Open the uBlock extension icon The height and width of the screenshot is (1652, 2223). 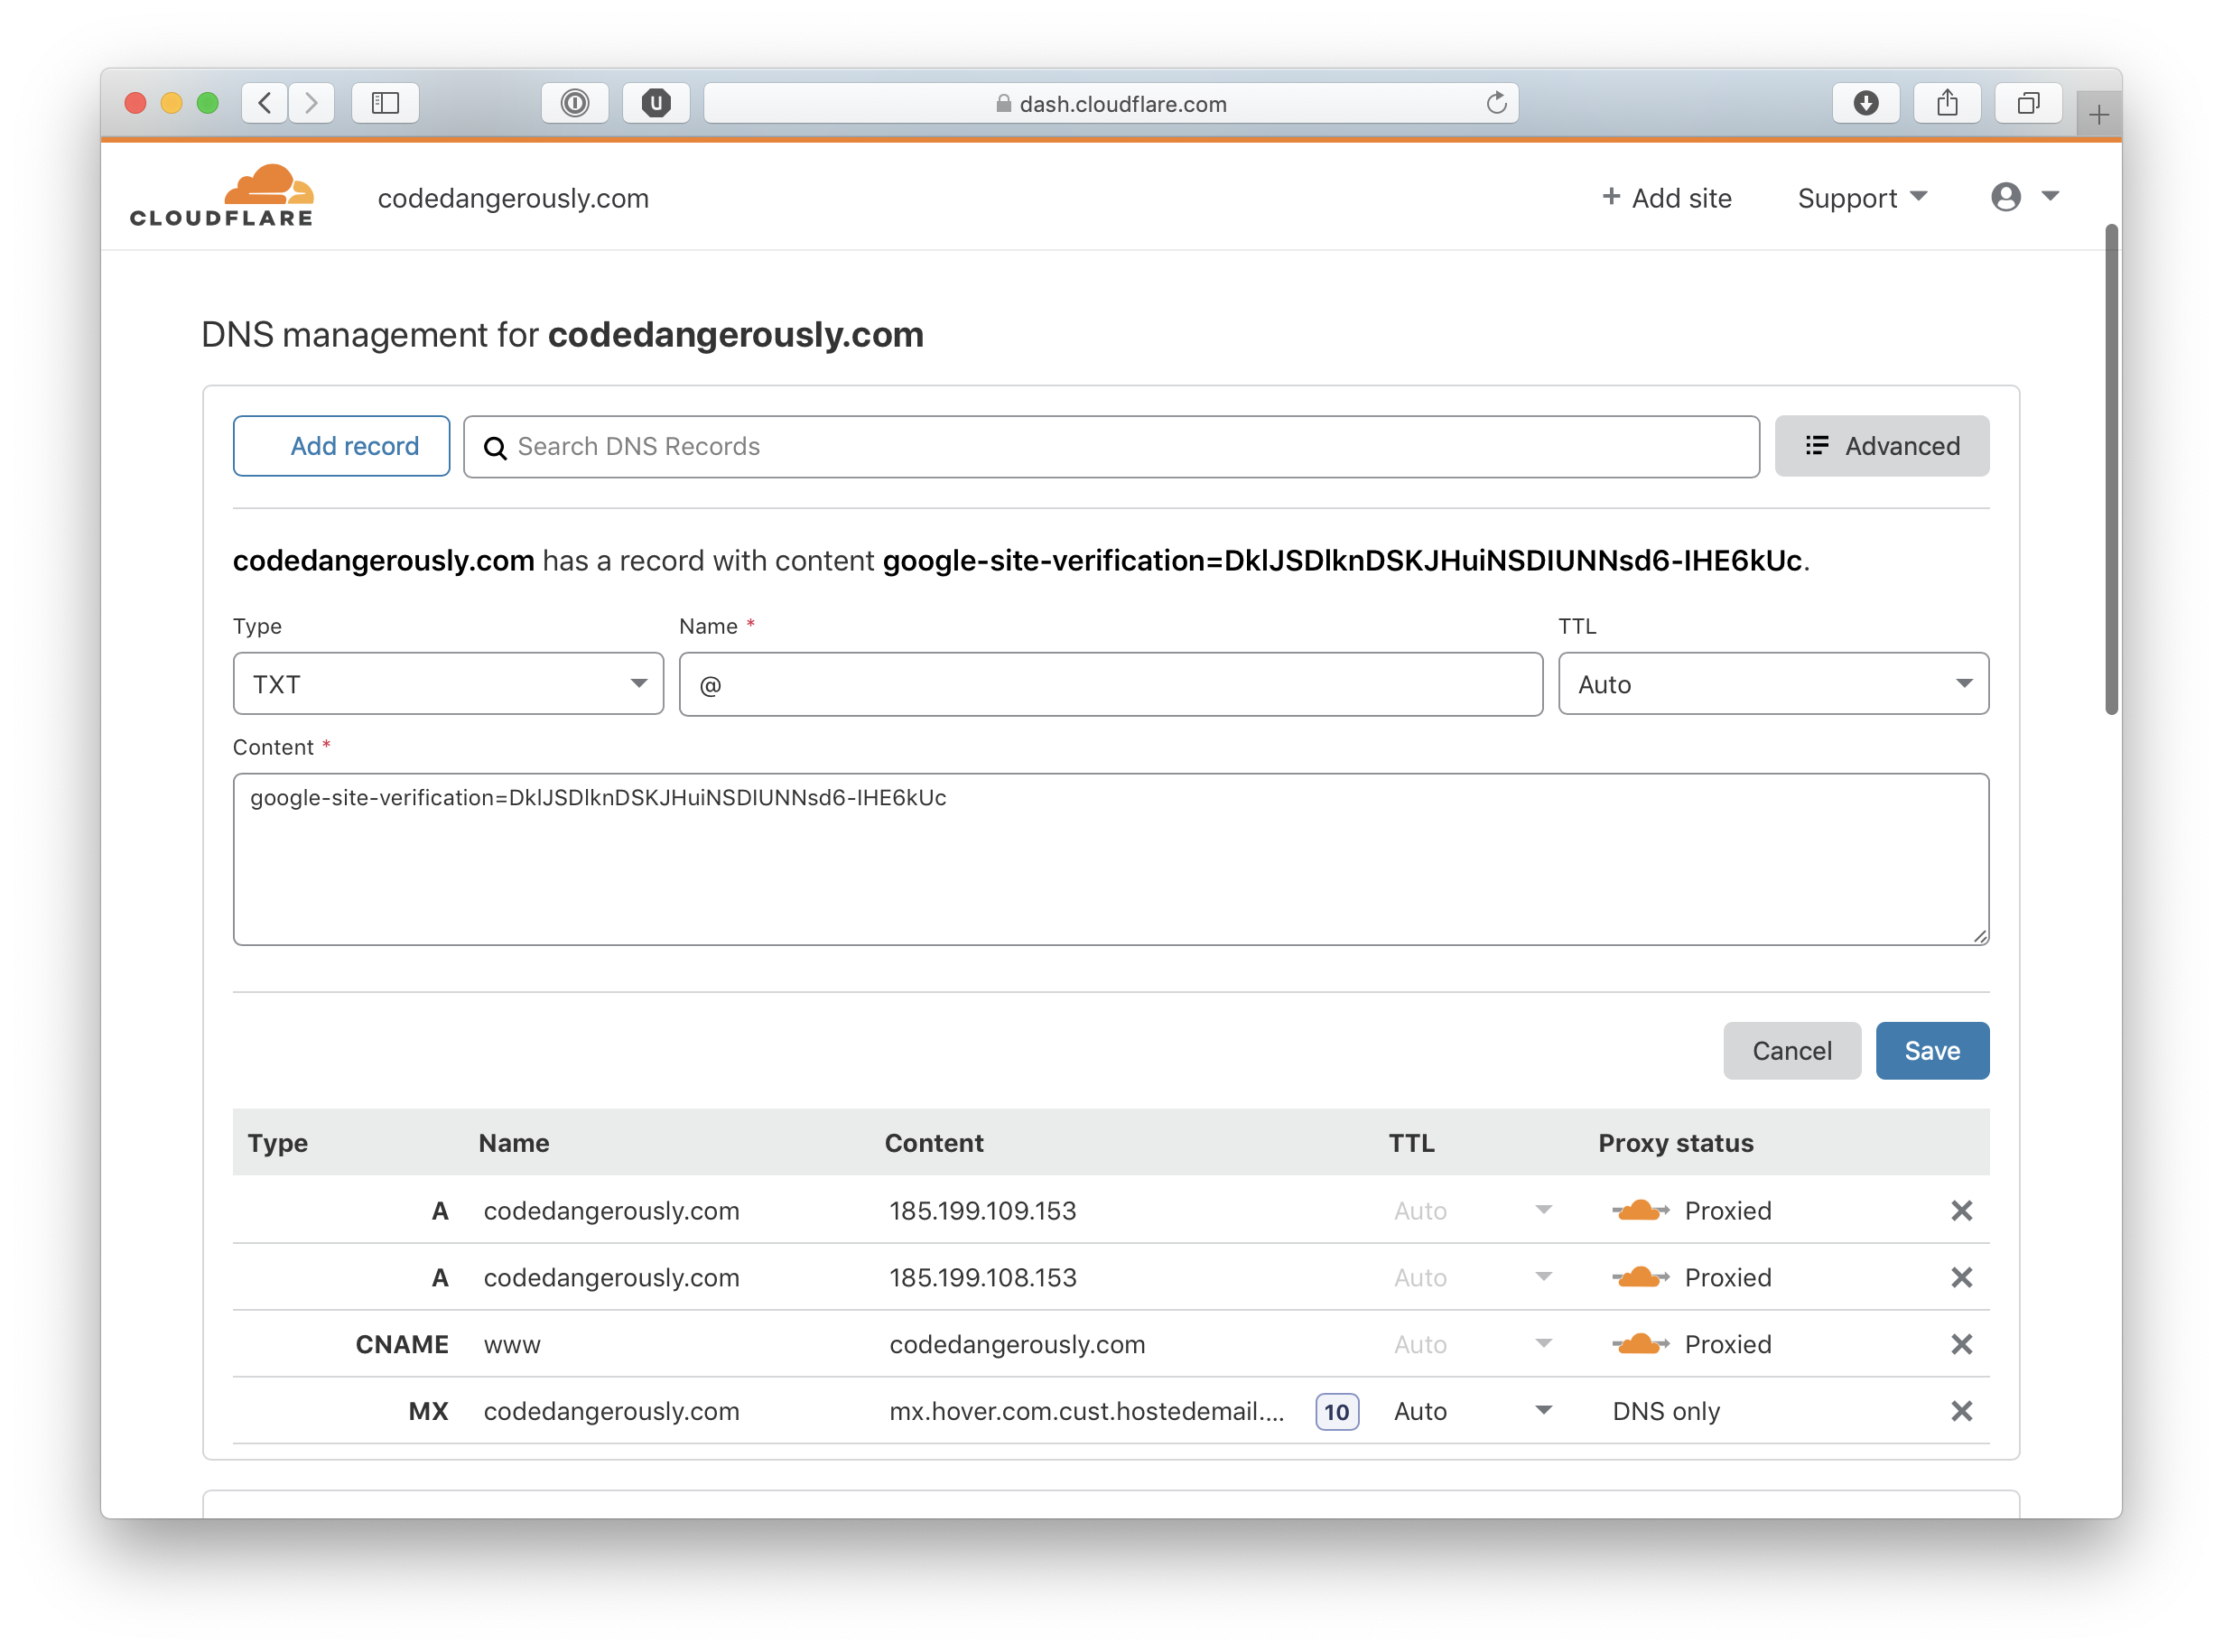coord(656,103)
